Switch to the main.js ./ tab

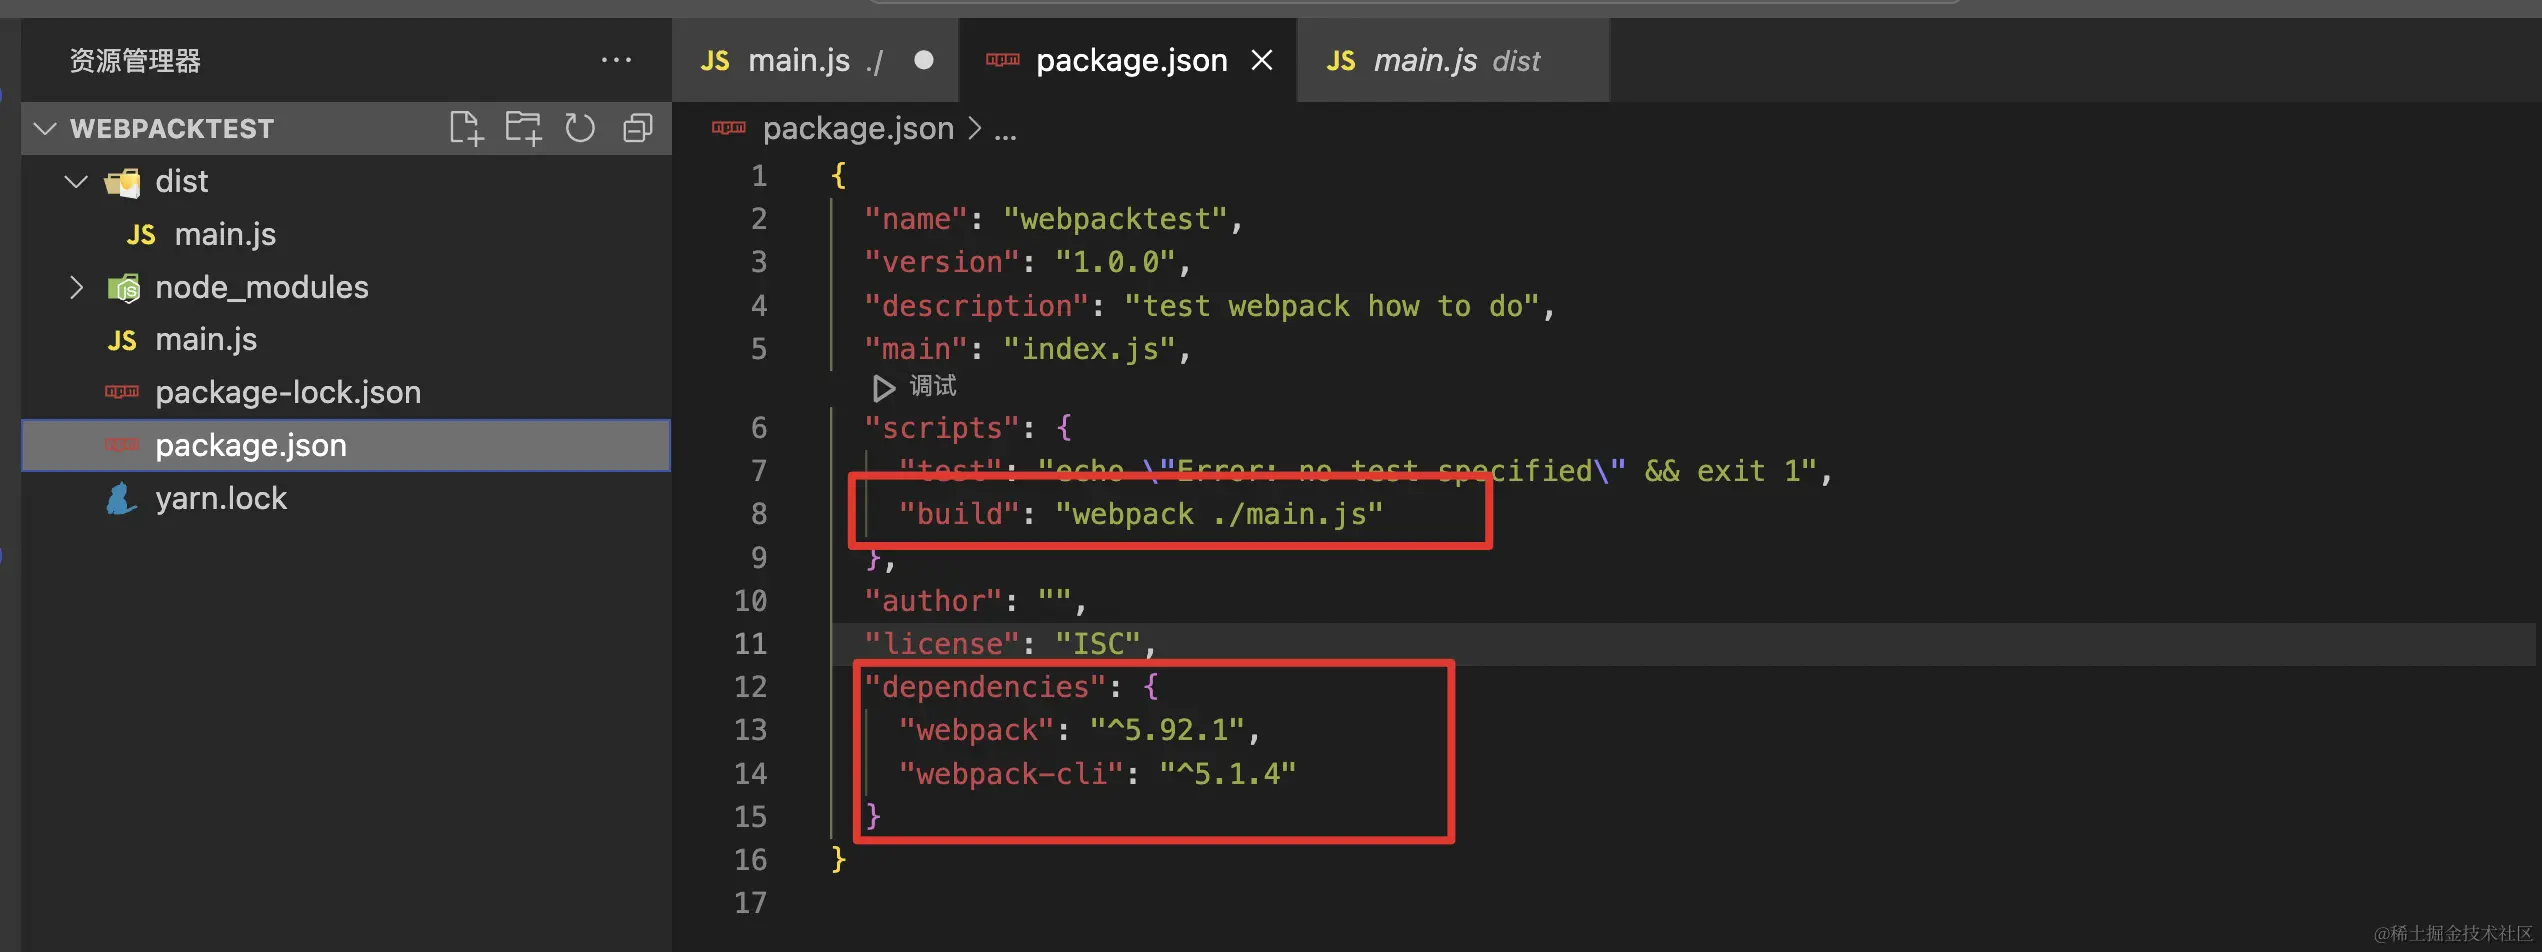pyautogui.click(x=798, y=60)
